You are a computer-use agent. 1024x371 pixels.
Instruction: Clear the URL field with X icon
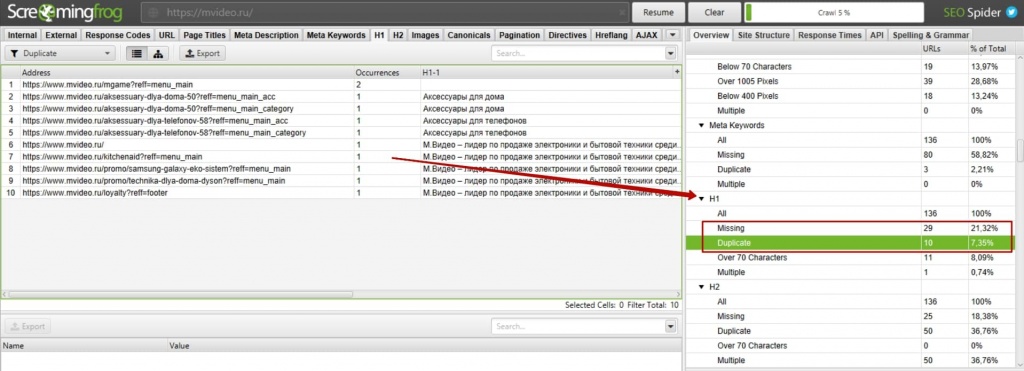622,13
